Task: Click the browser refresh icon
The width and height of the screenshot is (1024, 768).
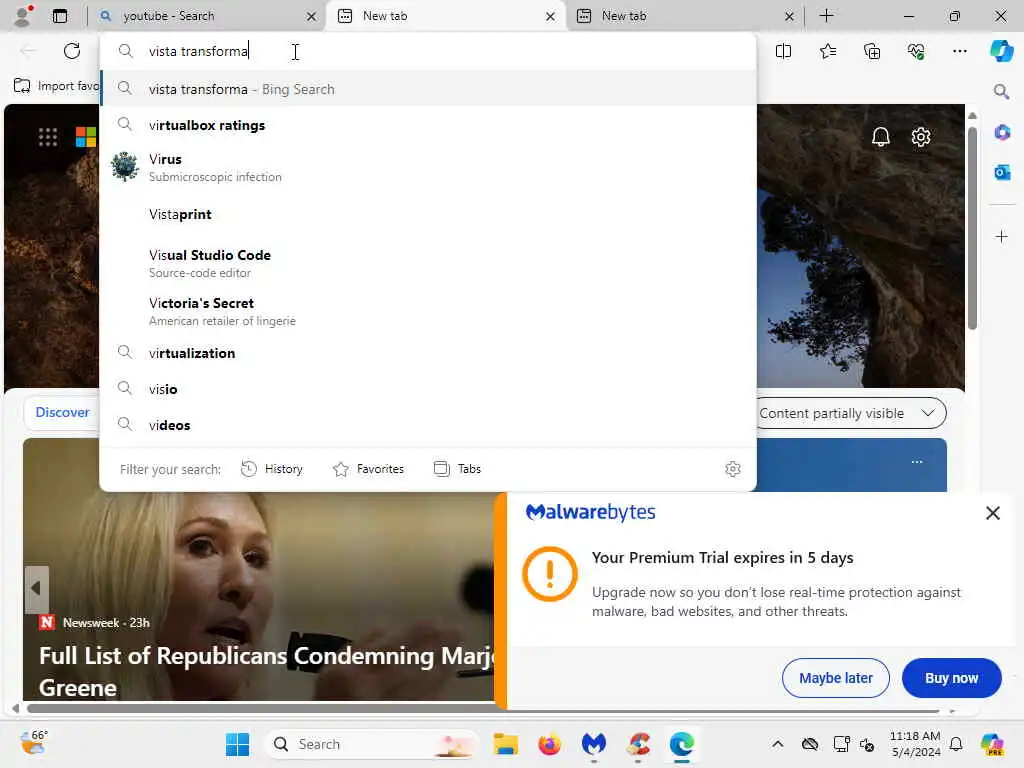Action: pyautogui.click(x=72, y=51)
